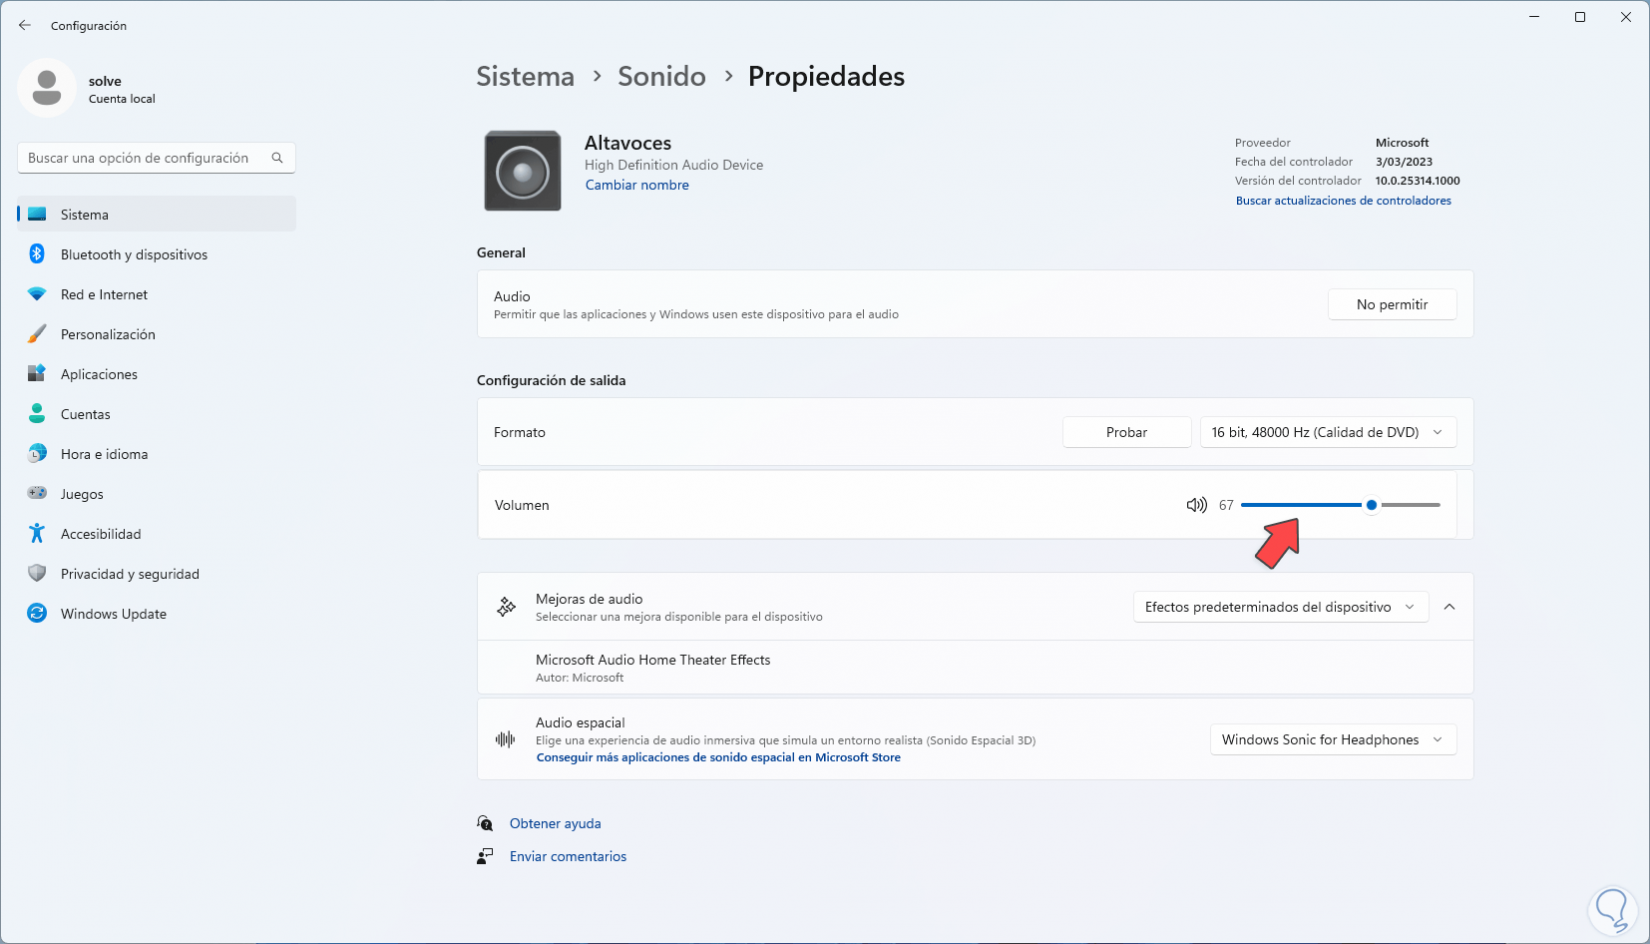Click the Cambiar nombre link
Image resolution: width=1650 pixels, height=944 pixels.
(x=637, y=185)
